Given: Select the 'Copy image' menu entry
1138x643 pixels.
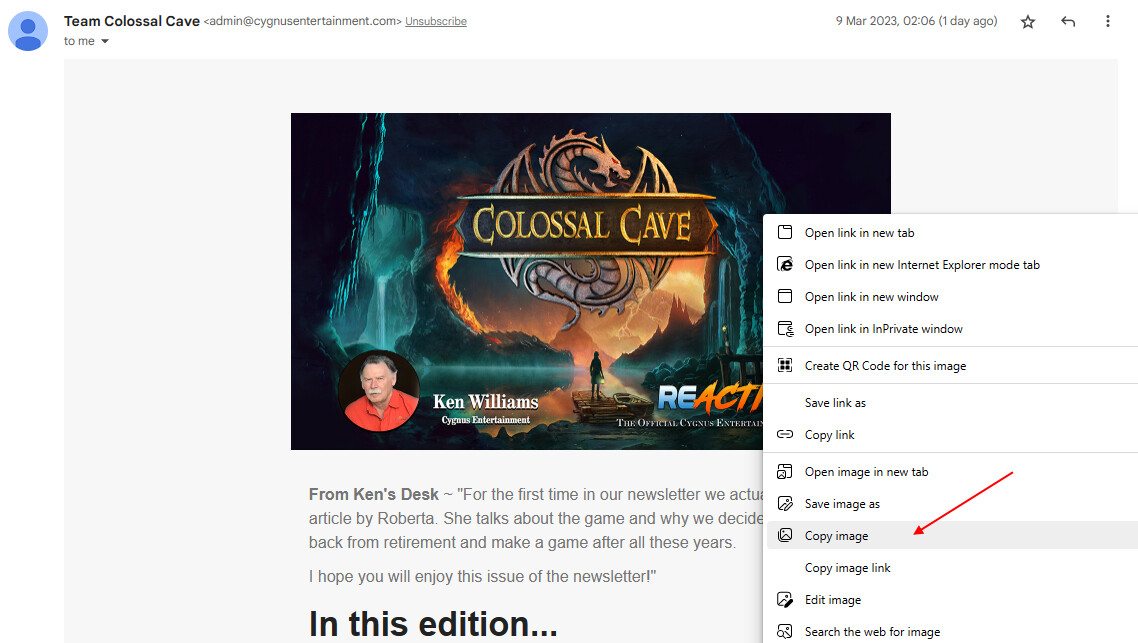Looking at the screenshot, I should (x=952, y=536).
